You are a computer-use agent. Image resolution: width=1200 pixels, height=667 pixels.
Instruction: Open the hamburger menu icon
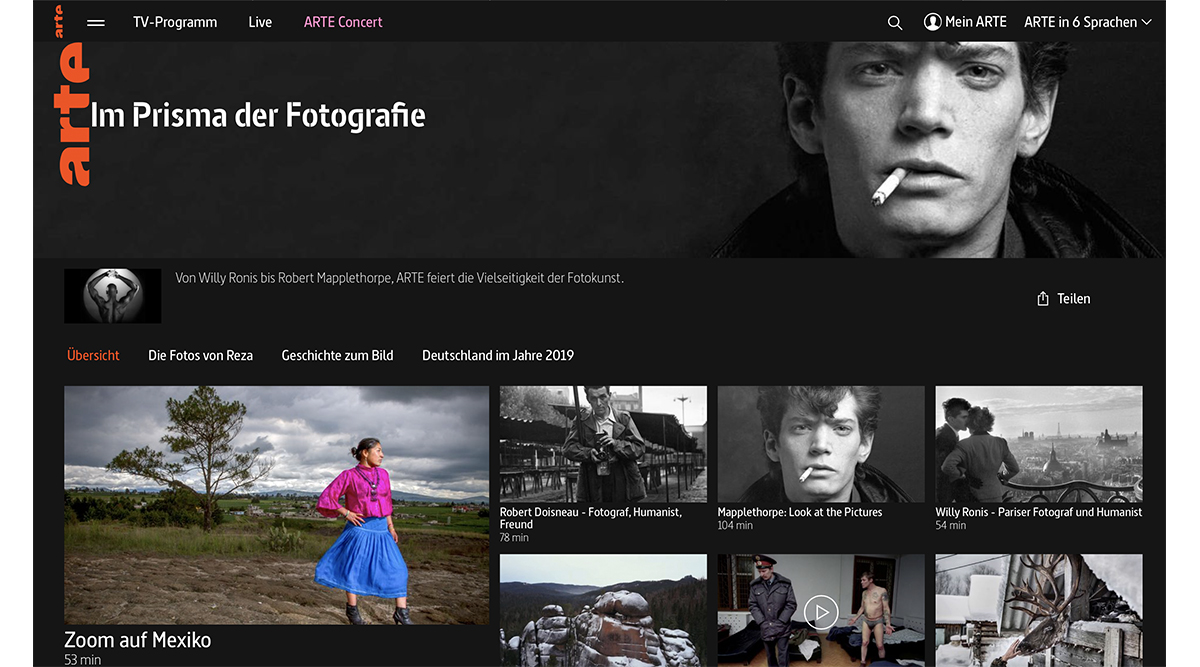point(96,23)
